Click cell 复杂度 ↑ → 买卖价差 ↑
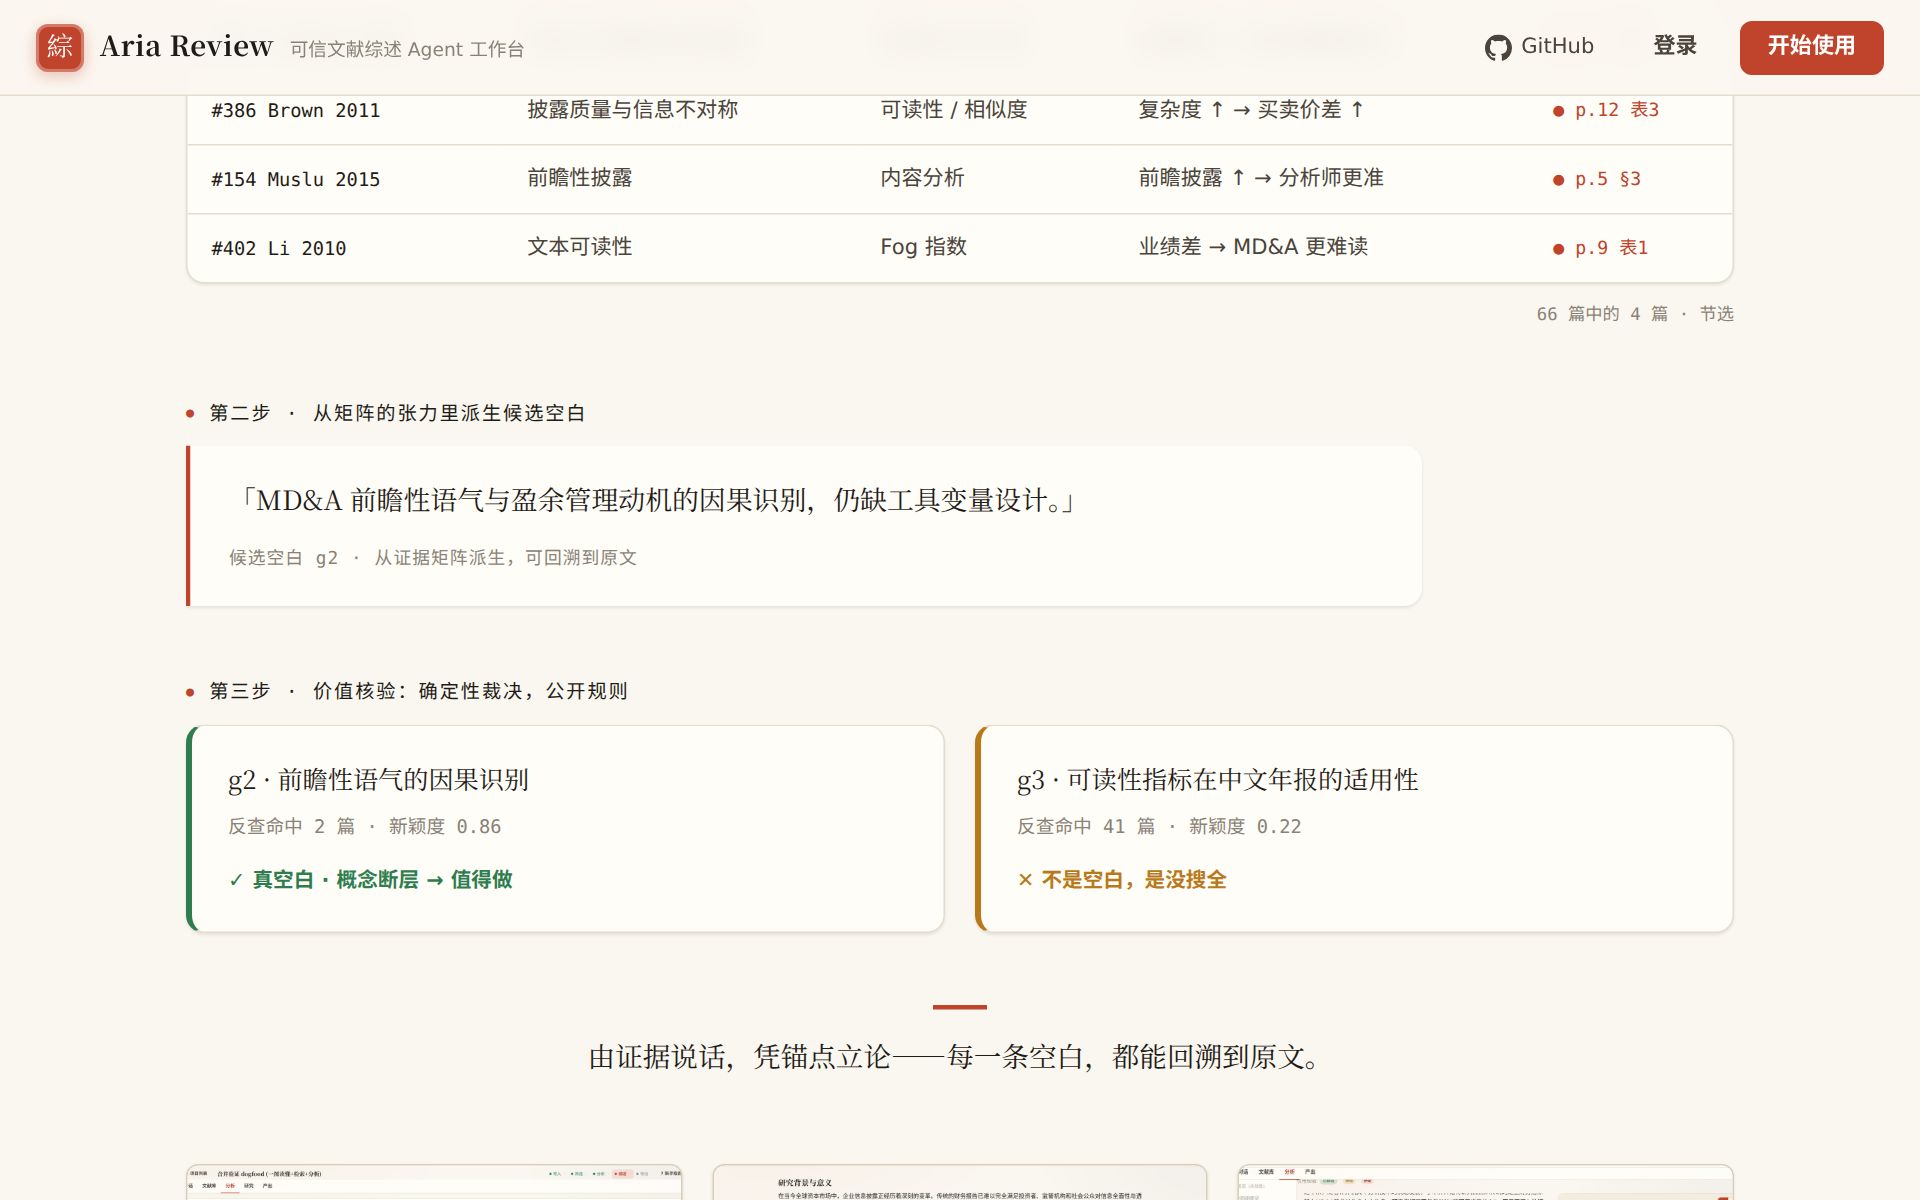 (1251, 110)
